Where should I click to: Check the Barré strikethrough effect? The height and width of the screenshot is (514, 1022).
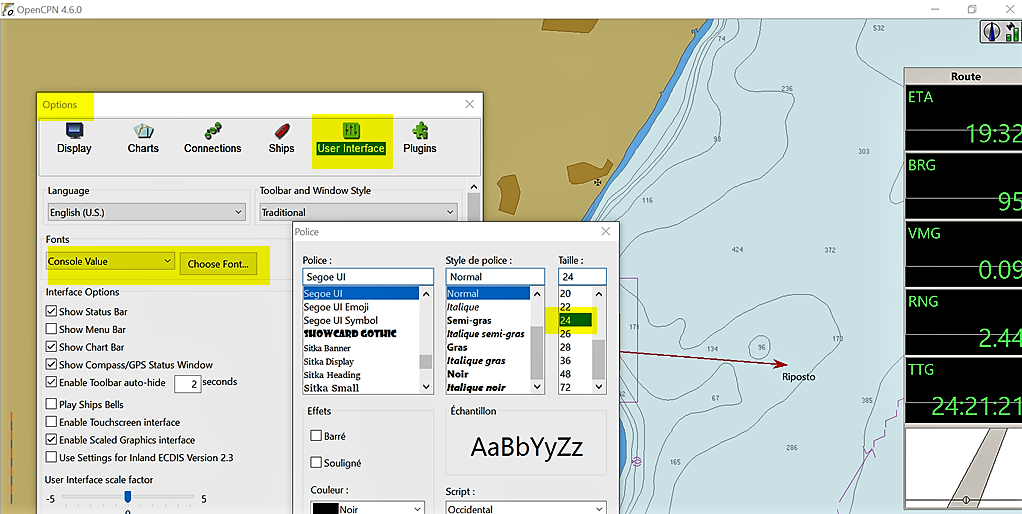(x=316, y=436)
